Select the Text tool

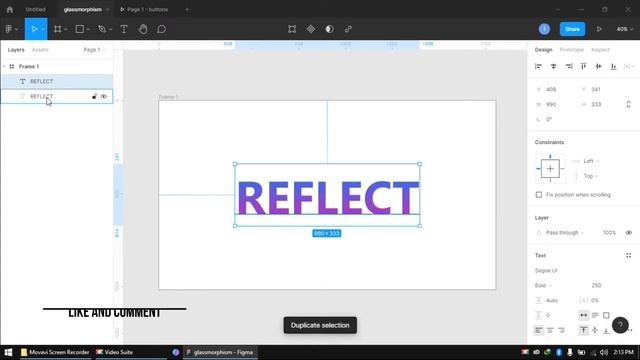coord(124,29)
